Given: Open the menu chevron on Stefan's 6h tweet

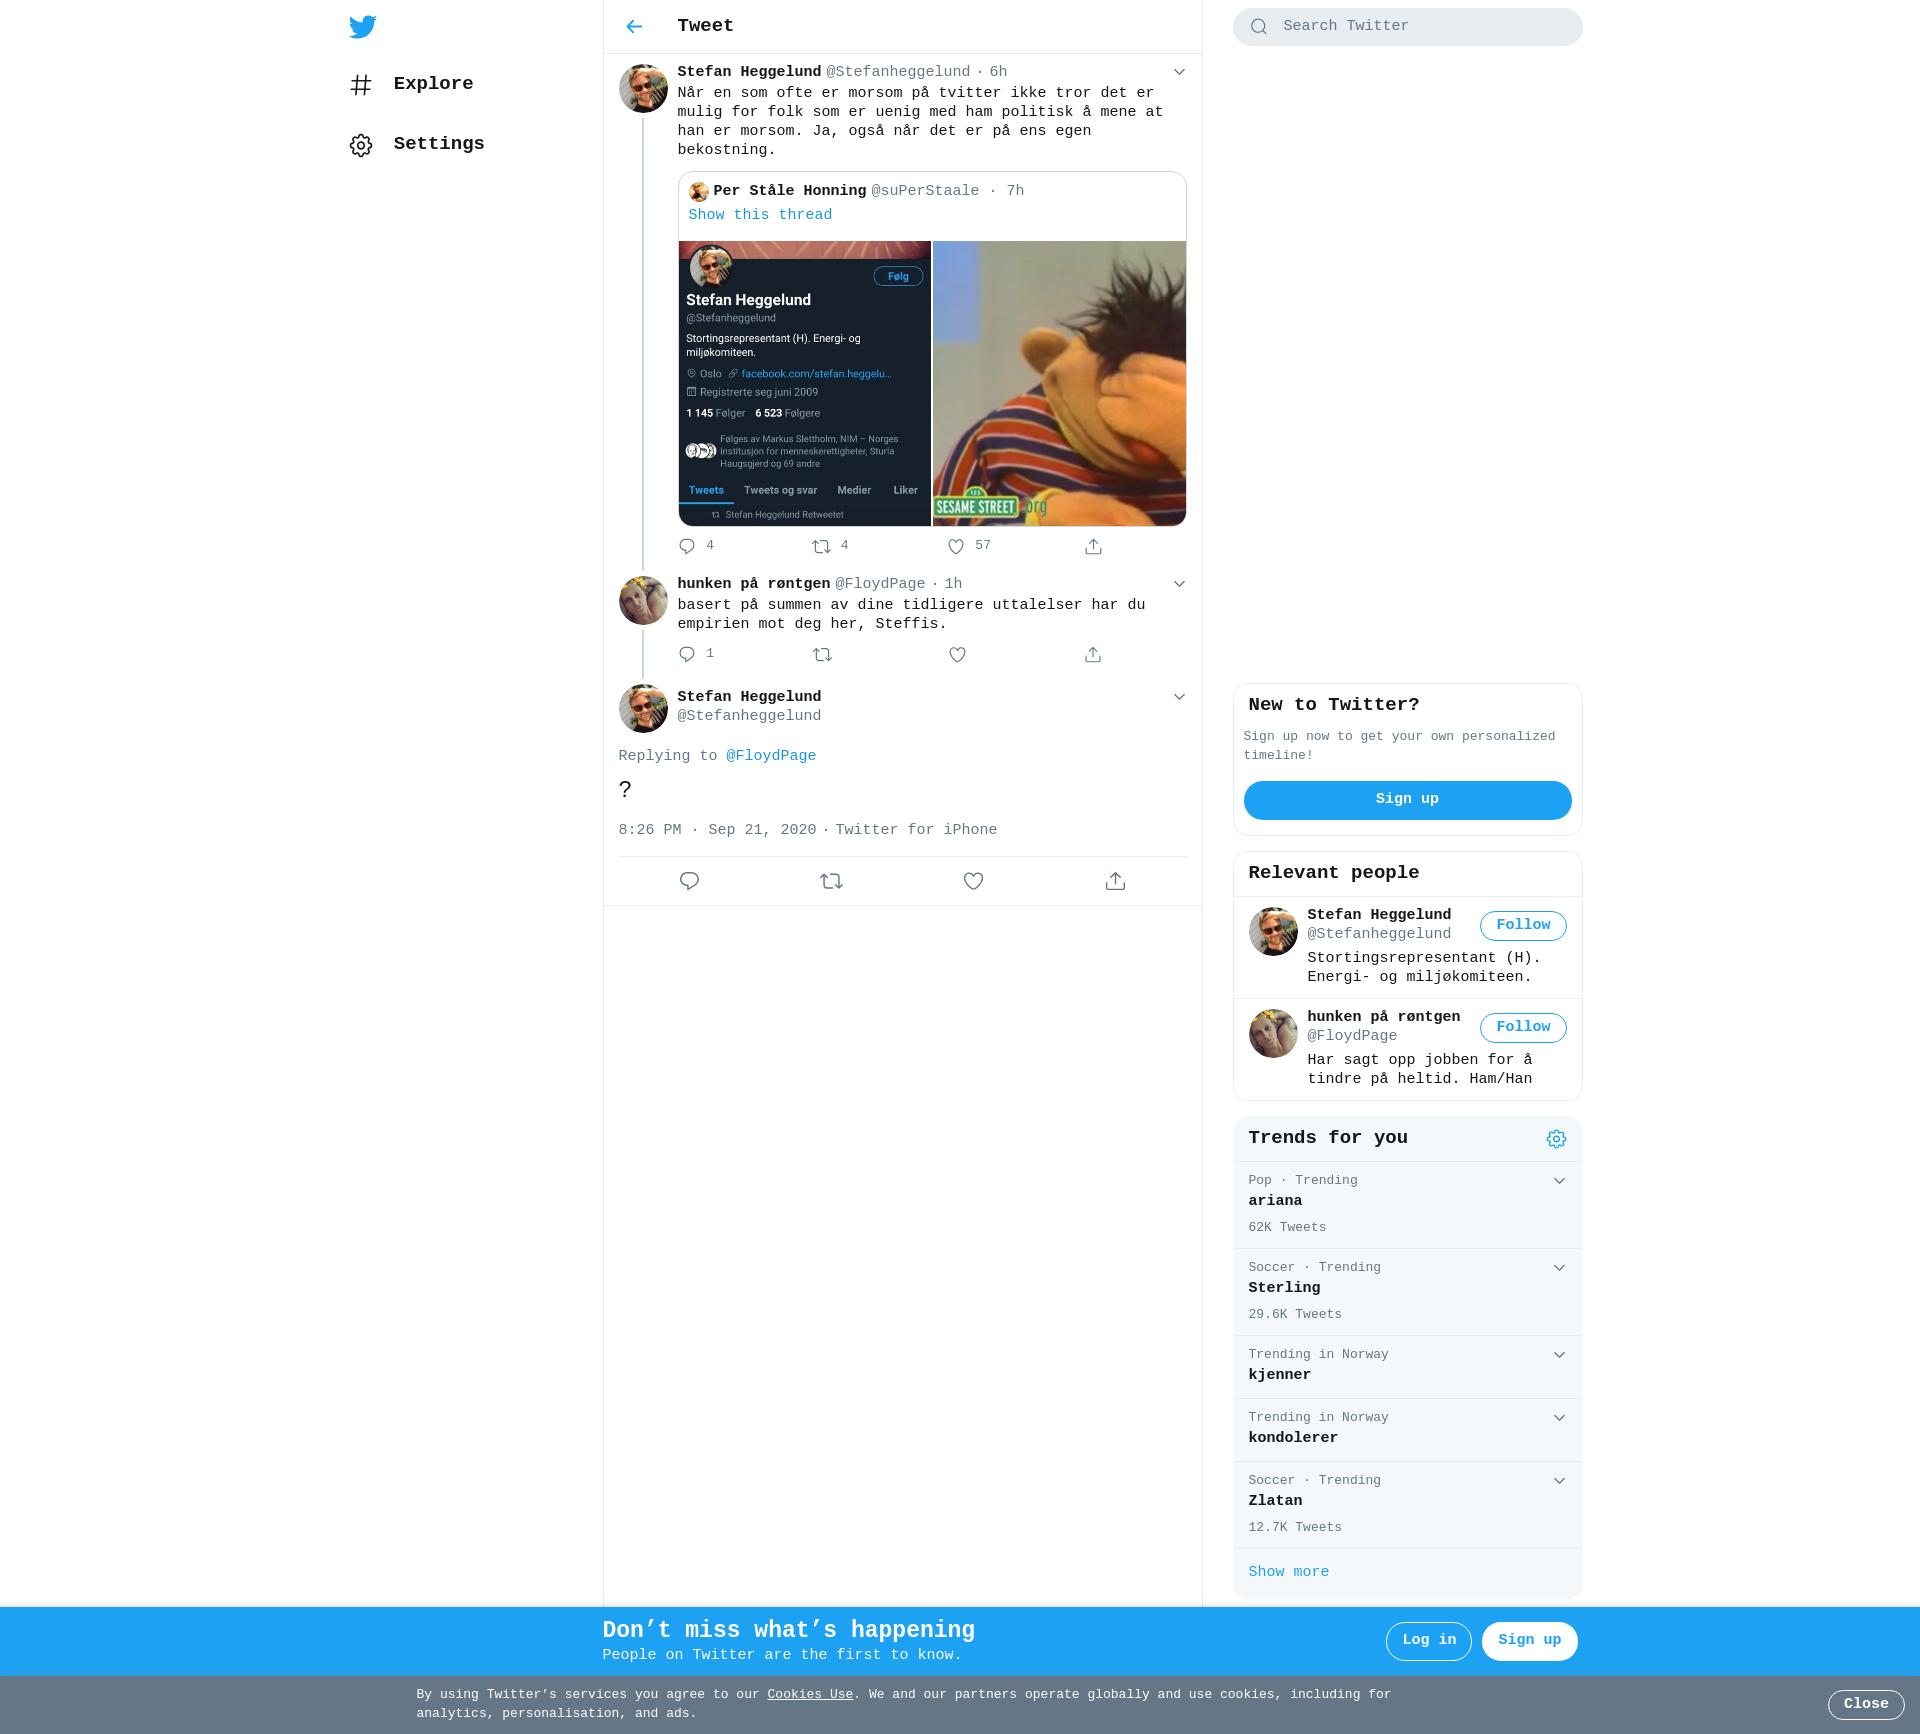Looking at the screenshot, I should pyautogui.click(x=1179, y=72).
